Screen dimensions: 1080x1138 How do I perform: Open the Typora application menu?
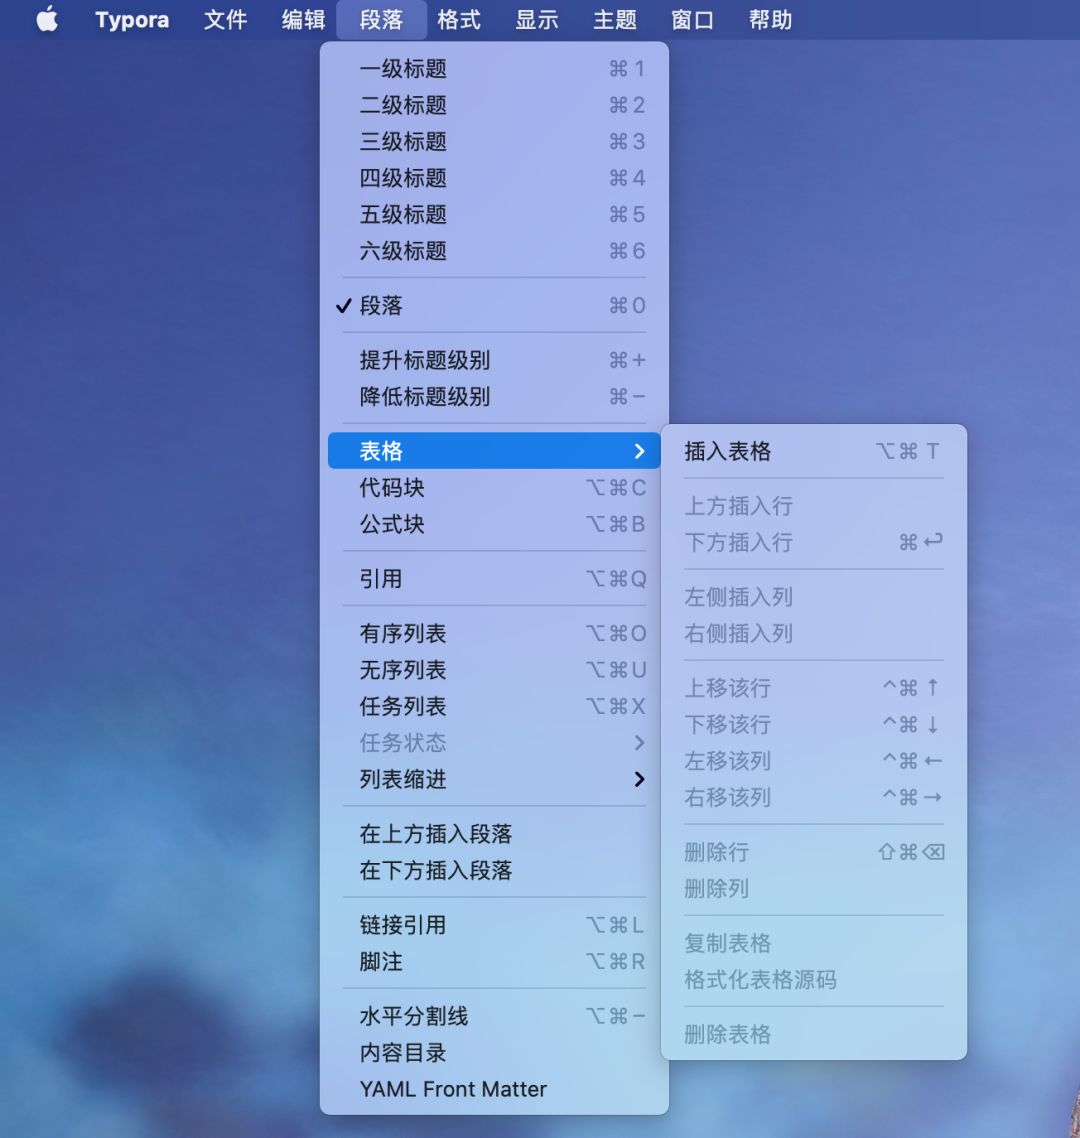132,20
